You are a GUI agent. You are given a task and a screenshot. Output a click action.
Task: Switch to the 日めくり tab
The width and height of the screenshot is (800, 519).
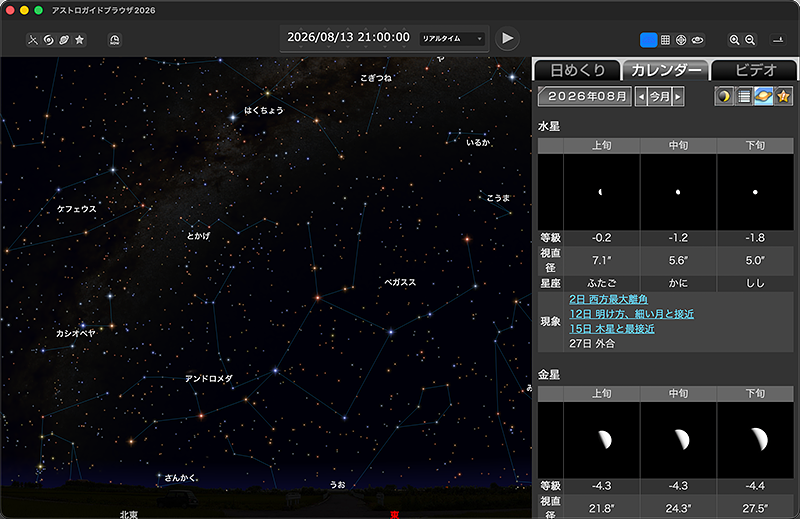tap(576, 70)
